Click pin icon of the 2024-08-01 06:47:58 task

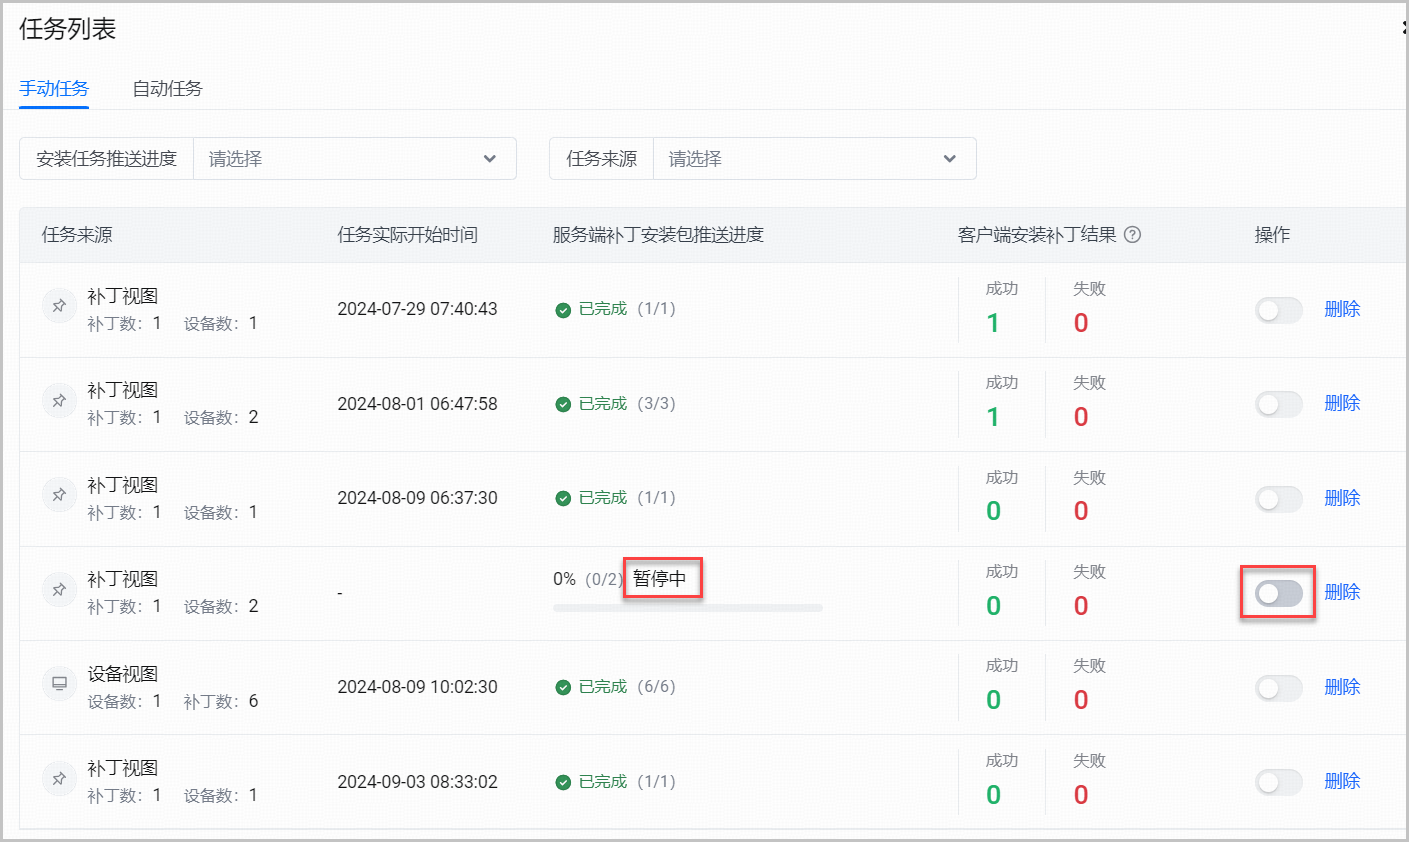coord(59,401)
